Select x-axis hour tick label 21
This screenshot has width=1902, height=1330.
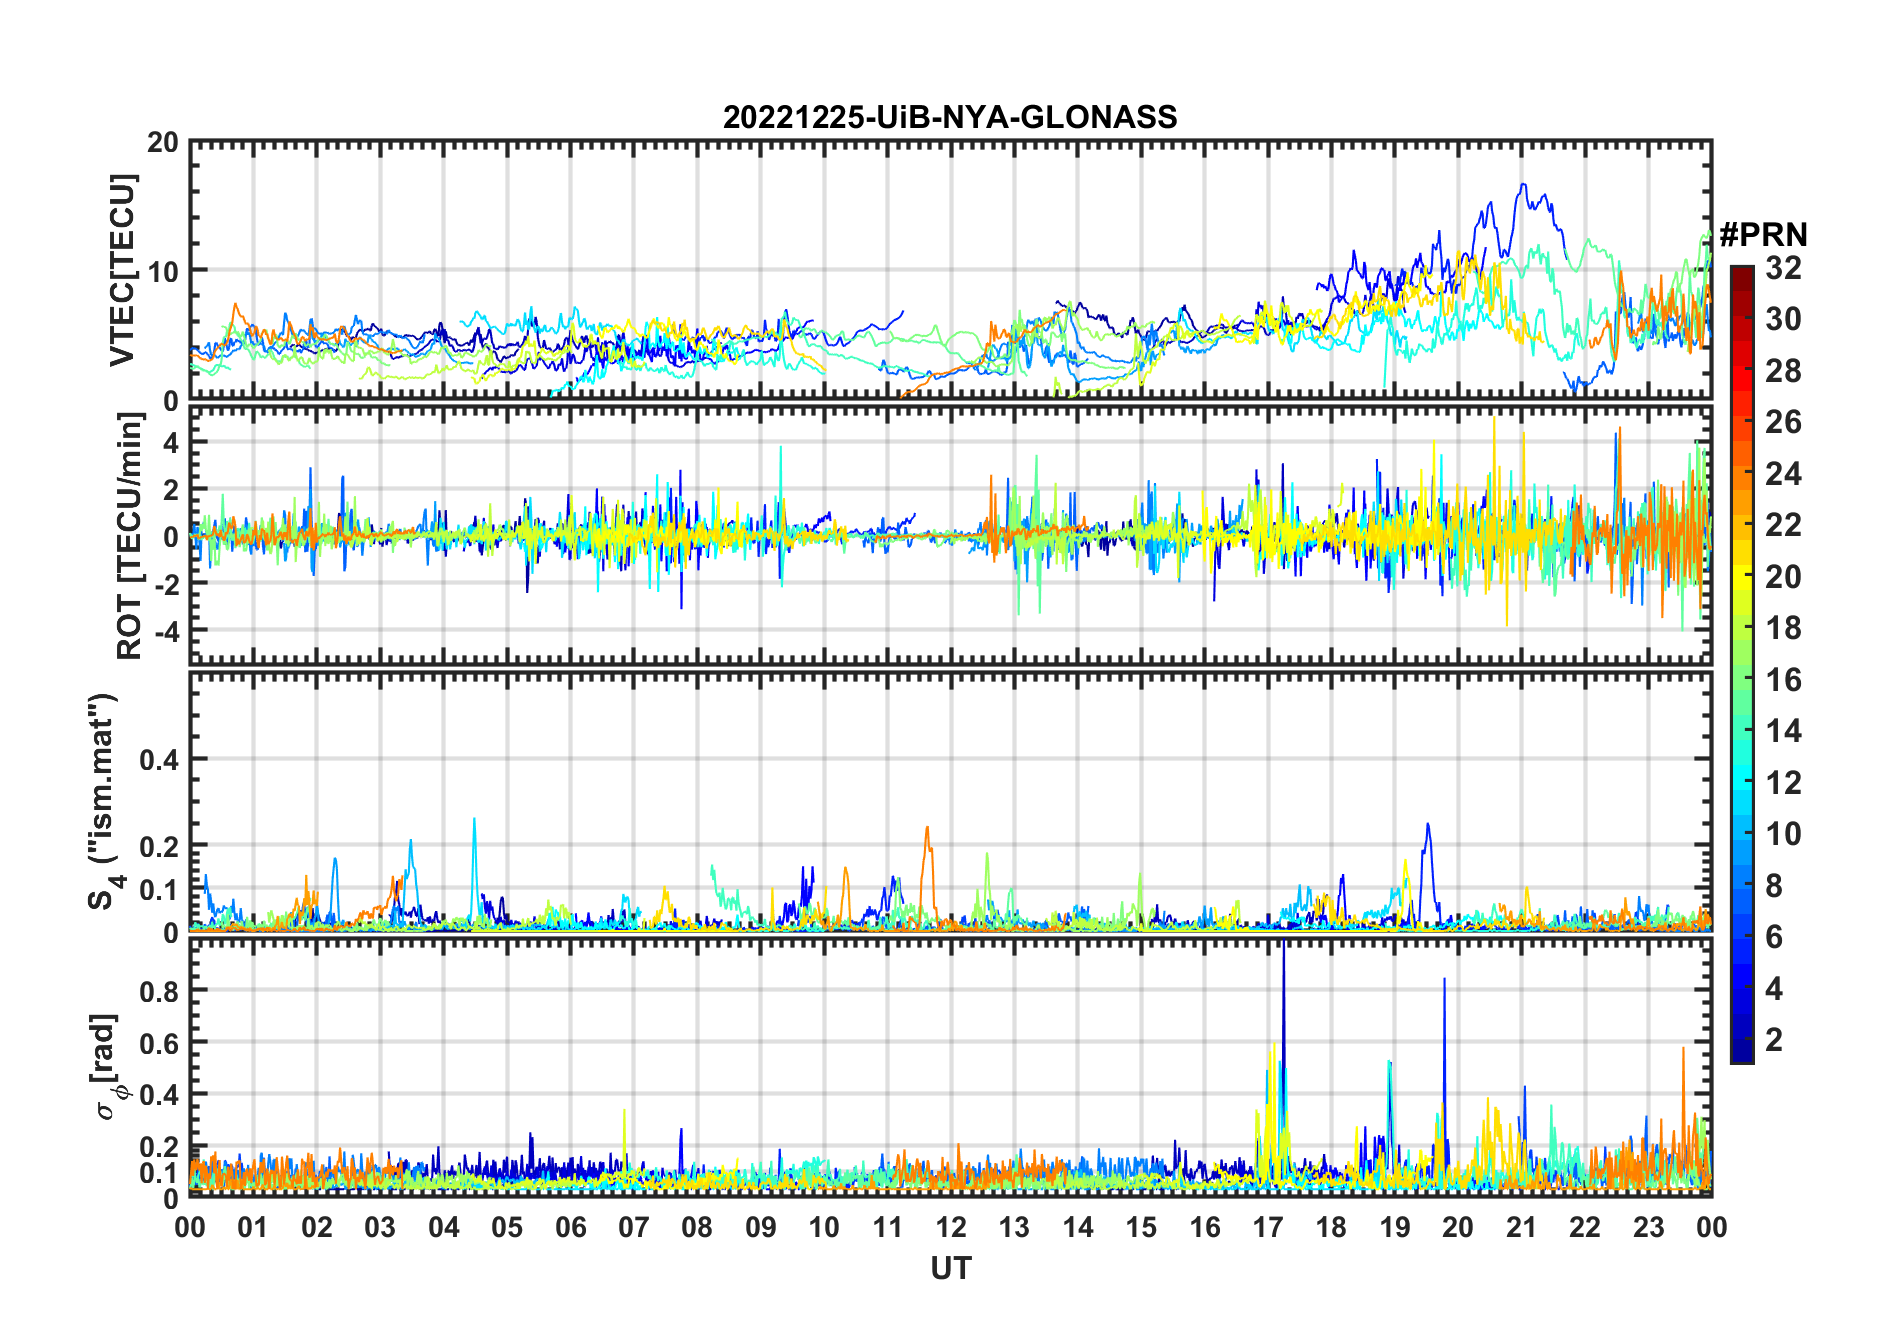[x=1521, y=1227]
